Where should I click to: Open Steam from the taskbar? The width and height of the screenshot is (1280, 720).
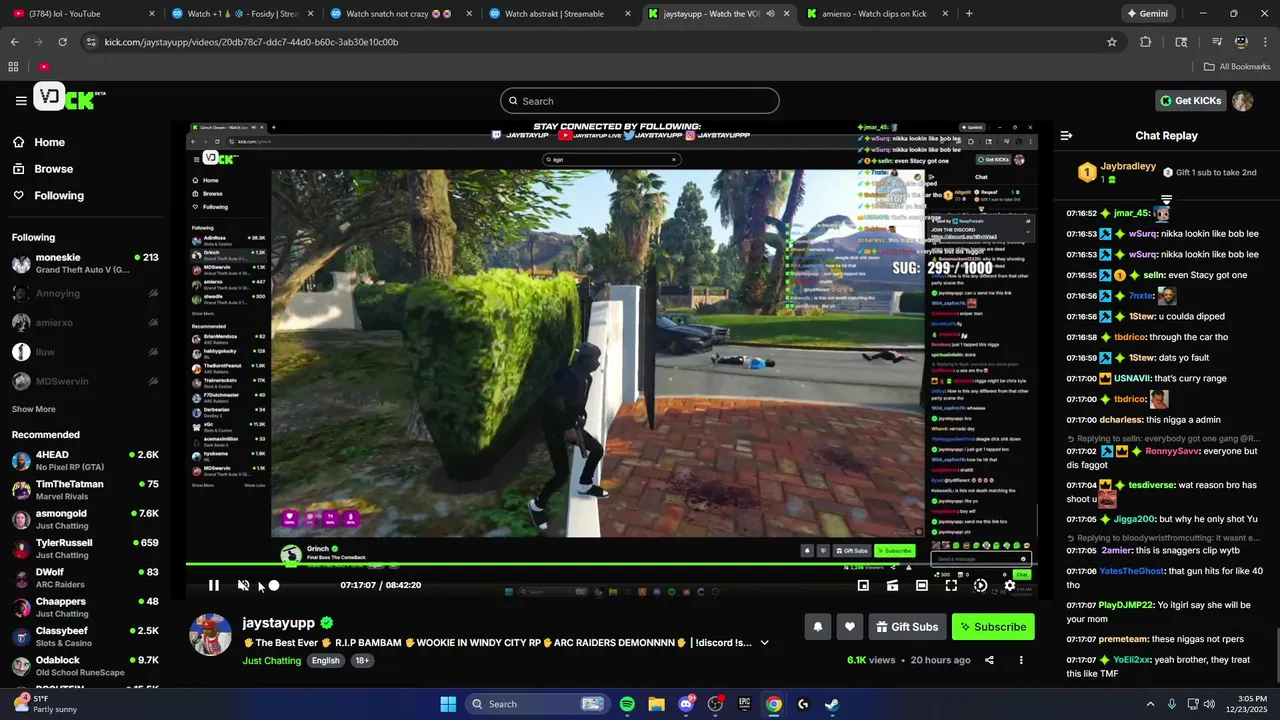point(832,704)
